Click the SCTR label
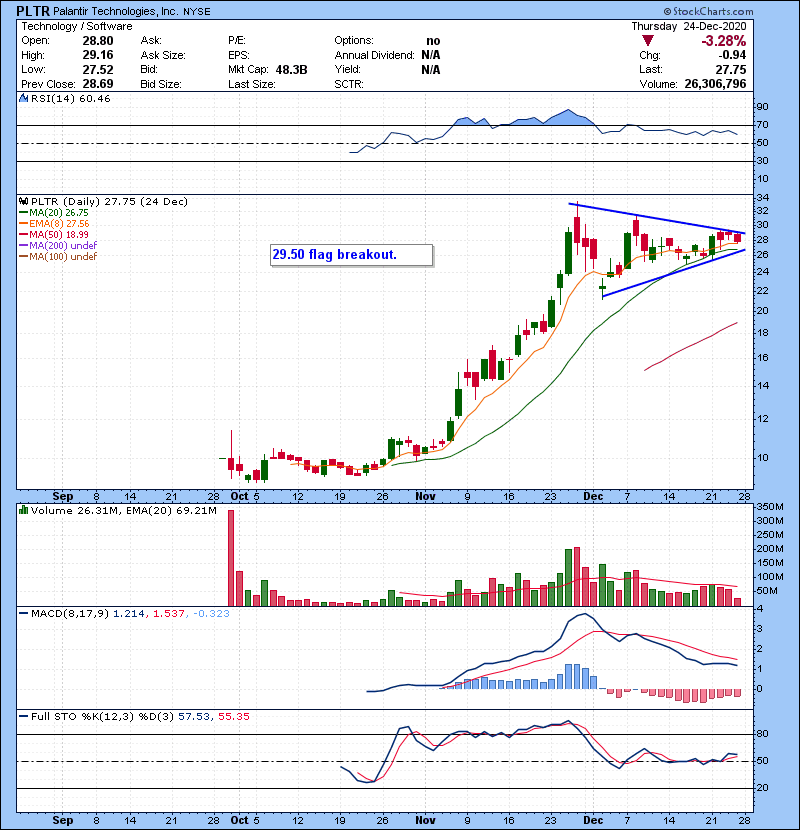The height and width of the screenshot is (830, 800). [349, 84]
